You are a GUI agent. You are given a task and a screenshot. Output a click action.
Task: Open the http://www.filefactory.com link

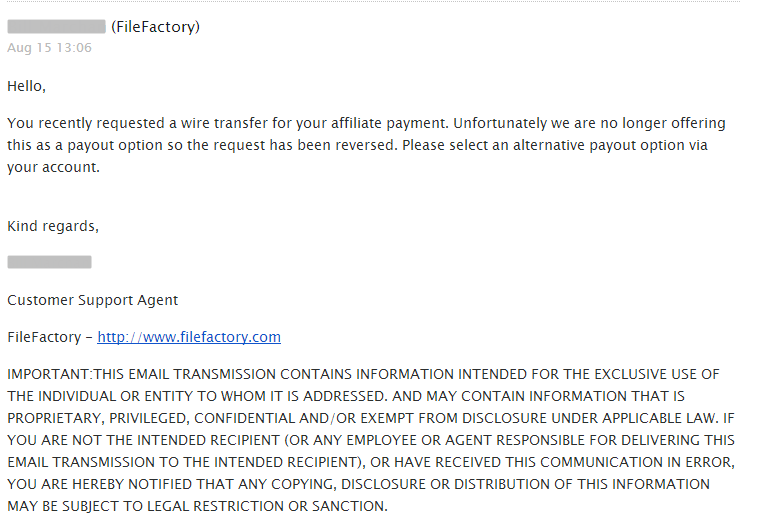189,337
